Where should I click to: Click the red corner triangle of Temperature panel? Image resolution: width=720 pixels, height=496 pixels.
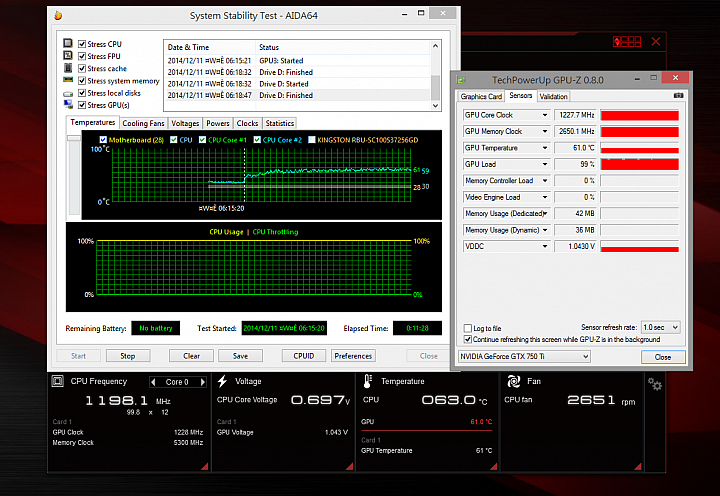(494, 467)
